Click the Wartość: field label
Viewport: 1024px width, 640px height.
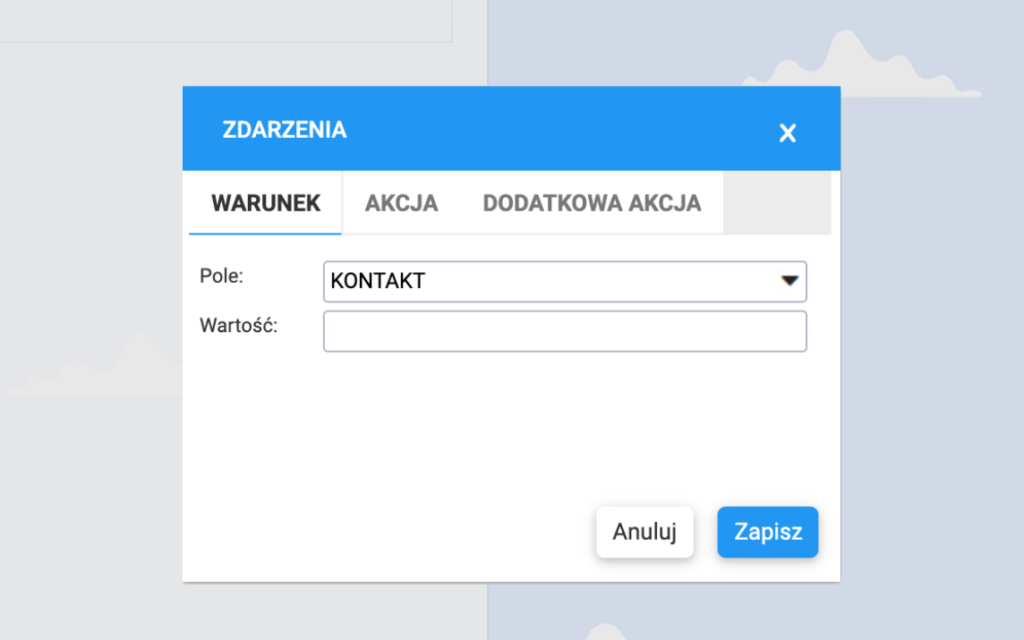click(238, 324)
